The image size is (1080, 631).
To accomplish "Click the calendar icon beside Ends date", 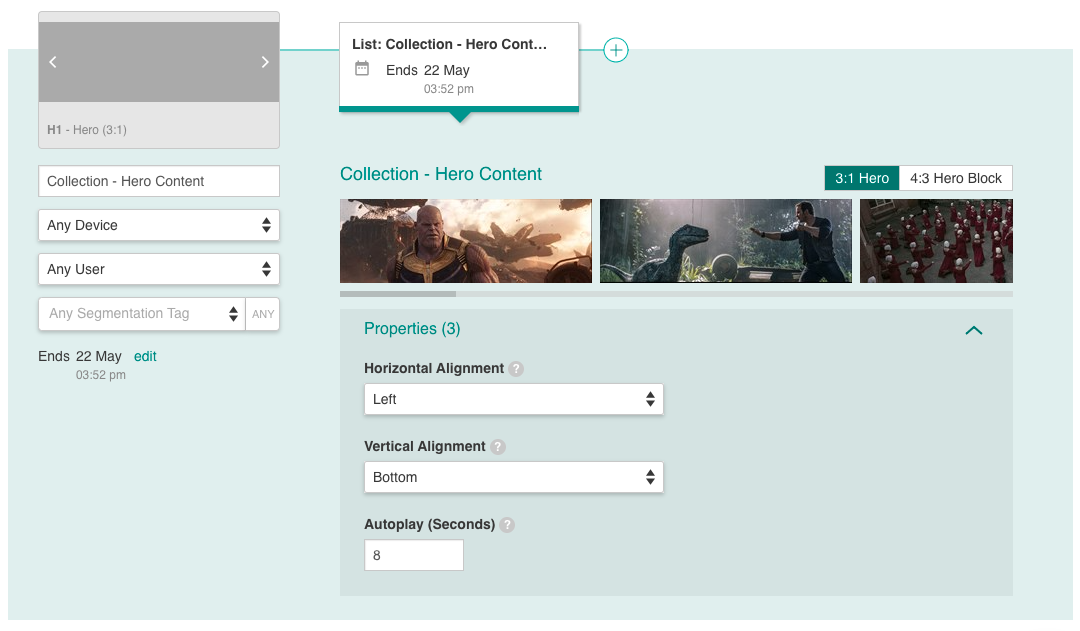I will (x=362, y=68).
